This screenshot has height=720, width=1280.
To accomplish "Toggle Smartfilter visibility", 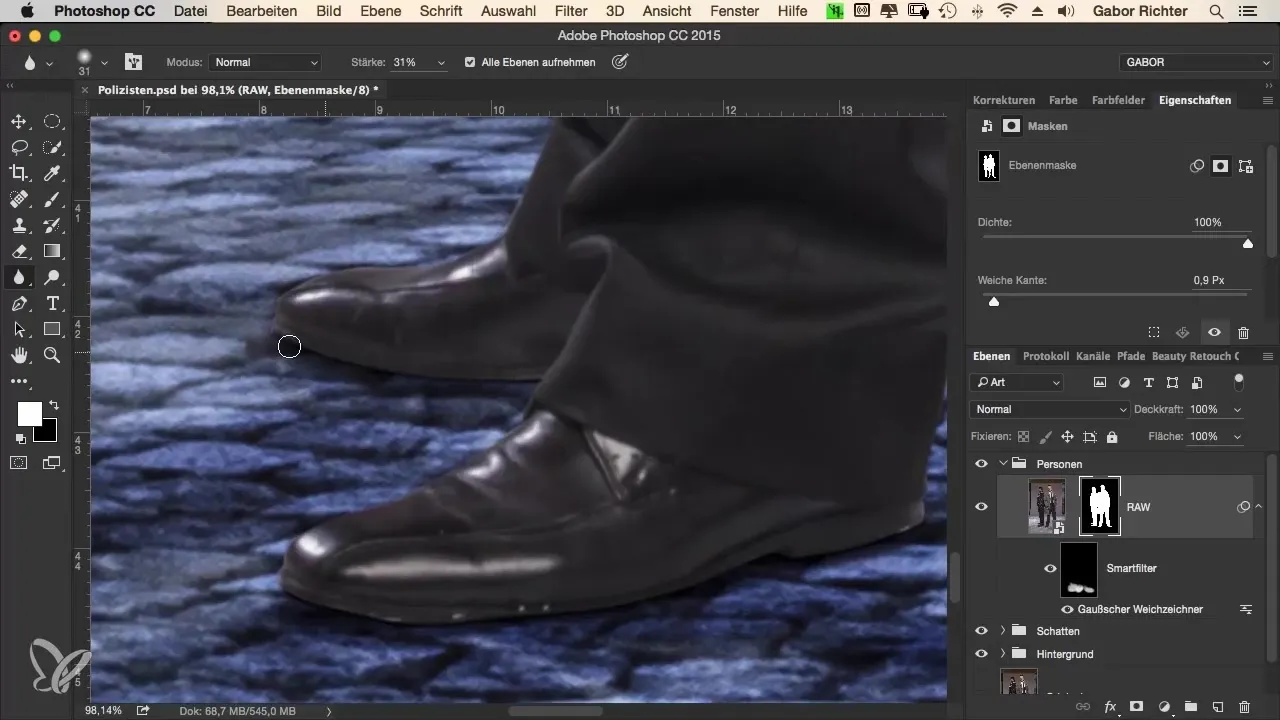I will [x=1050, y=568].
